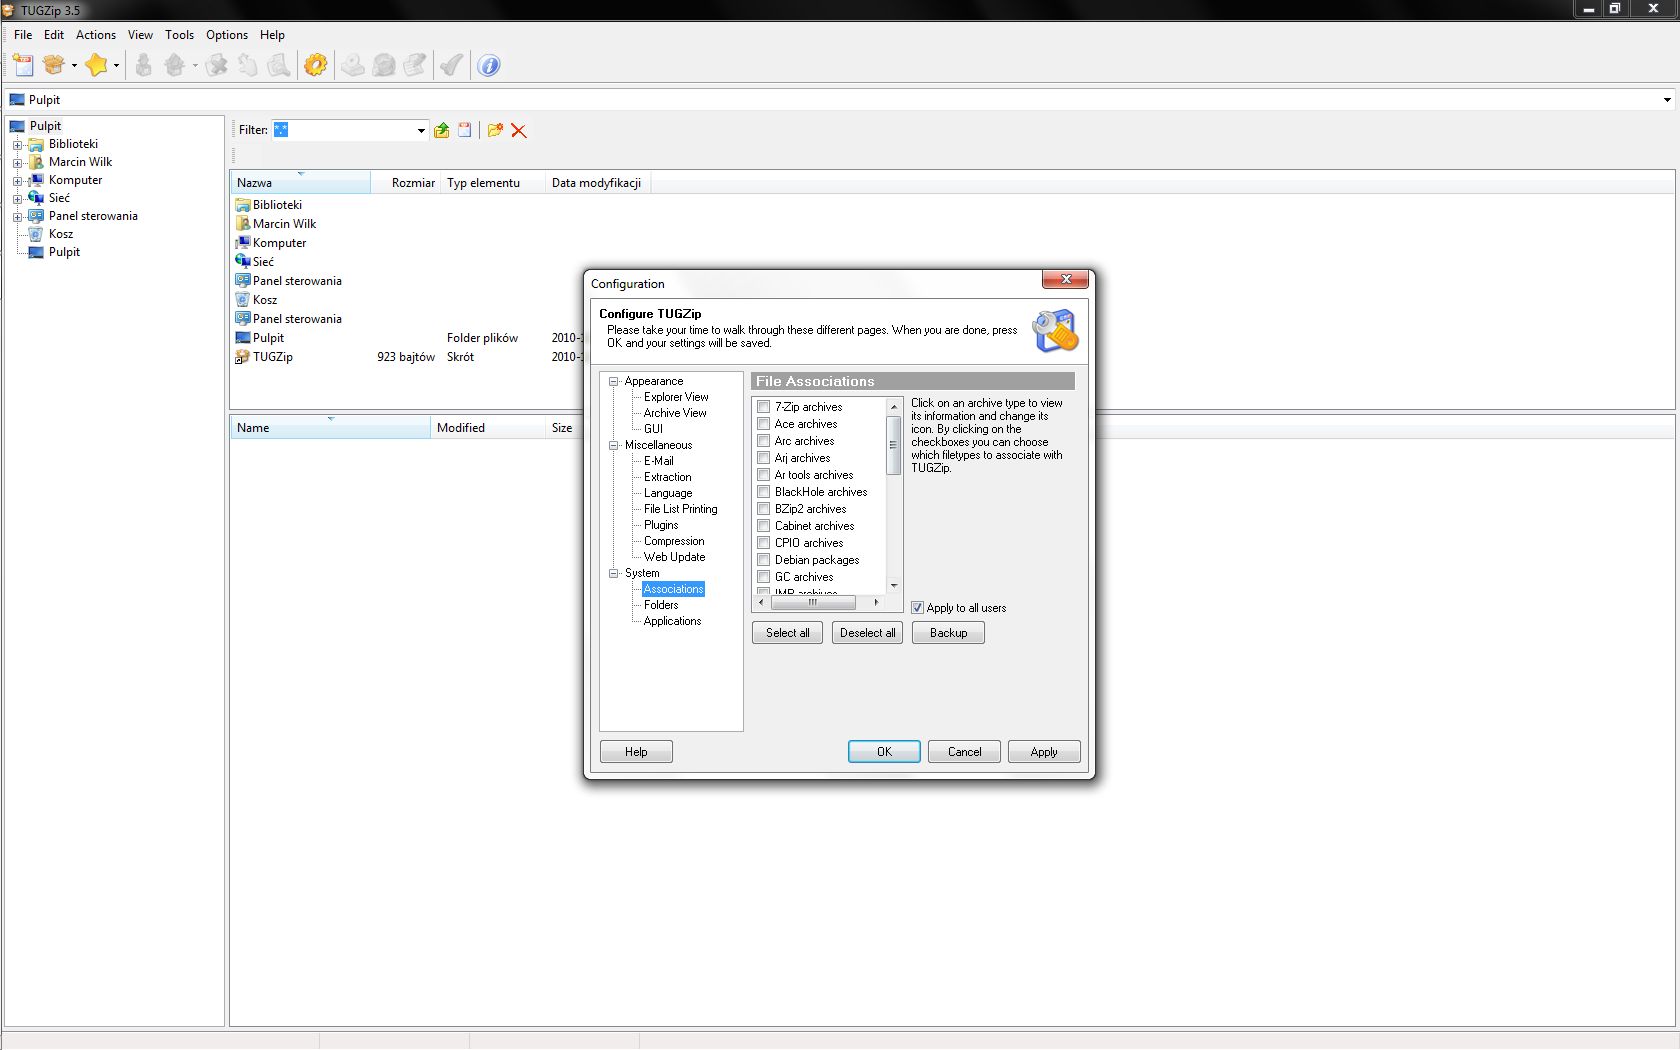Open the Edit menu
The width and height of the screenshot is (1680, 1050).
[x=54, y=35]
